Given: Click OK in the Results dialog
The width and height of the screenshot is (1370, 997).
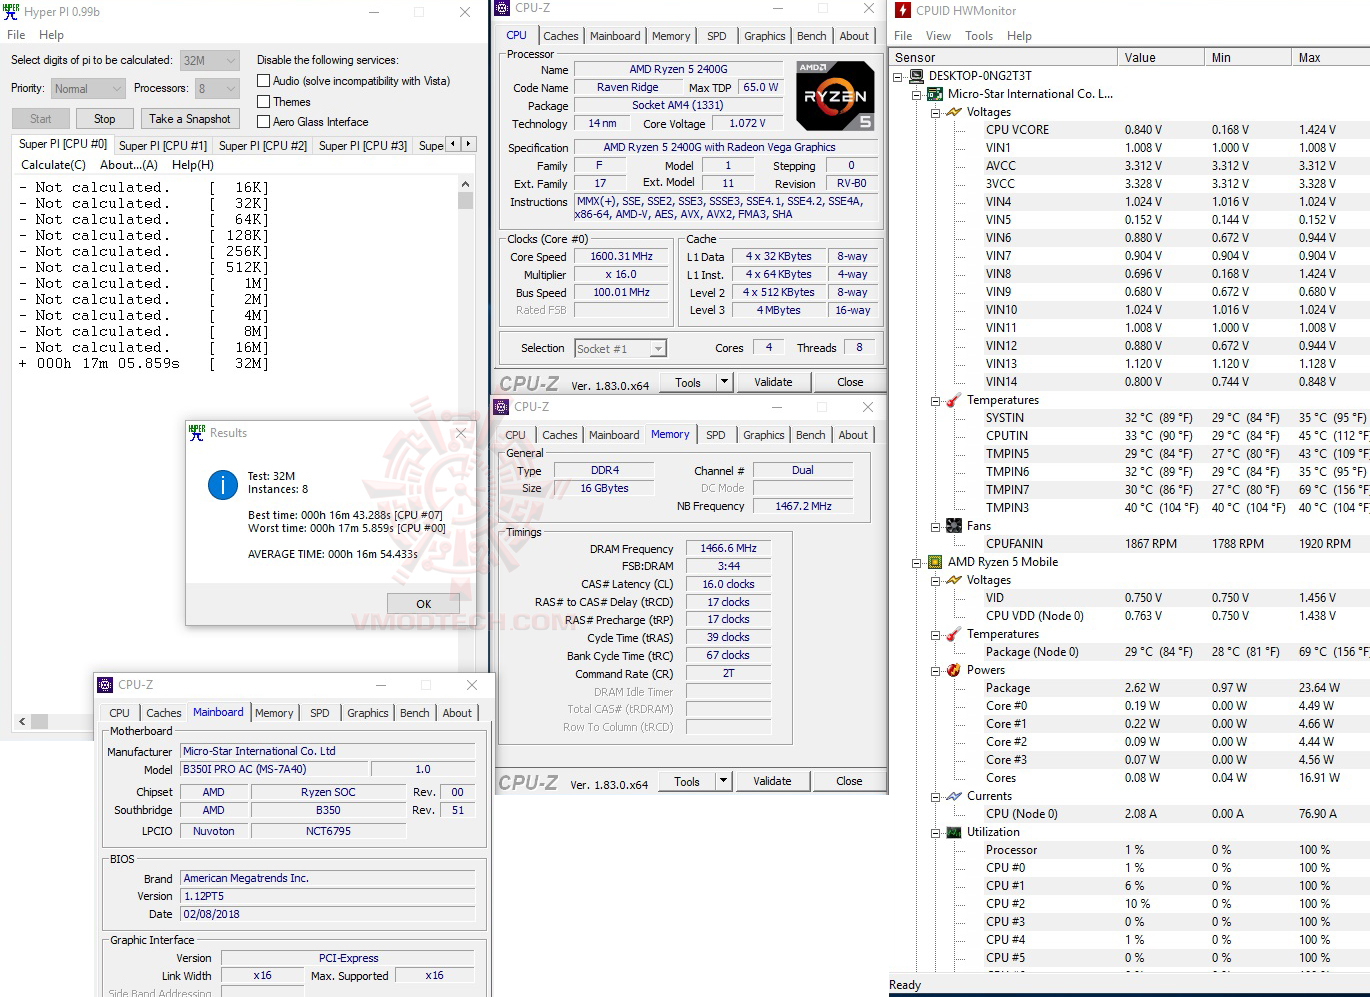Looking at the screenshot, I should click(x=423, y=604).
